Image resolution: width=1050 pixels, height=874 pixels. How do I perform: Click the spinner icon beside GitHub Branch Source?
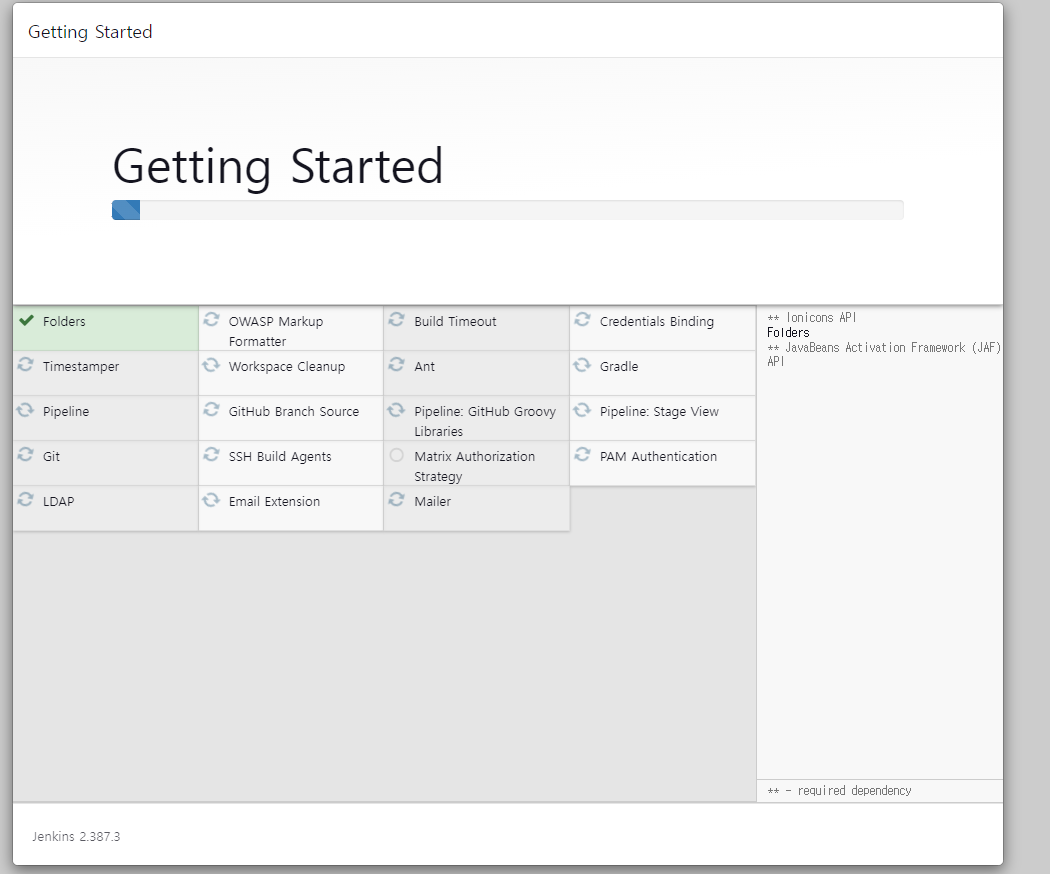[x=212, y=409]
